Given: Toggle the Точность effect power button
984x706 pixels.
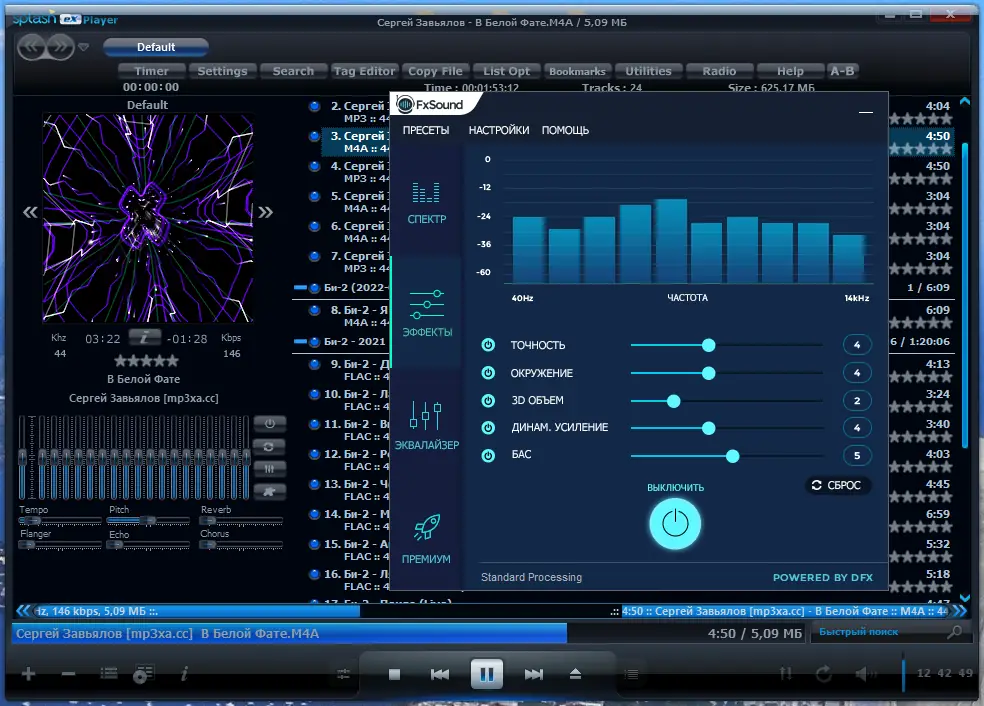Looking at the screenshot, I should [x=488, y=345].
